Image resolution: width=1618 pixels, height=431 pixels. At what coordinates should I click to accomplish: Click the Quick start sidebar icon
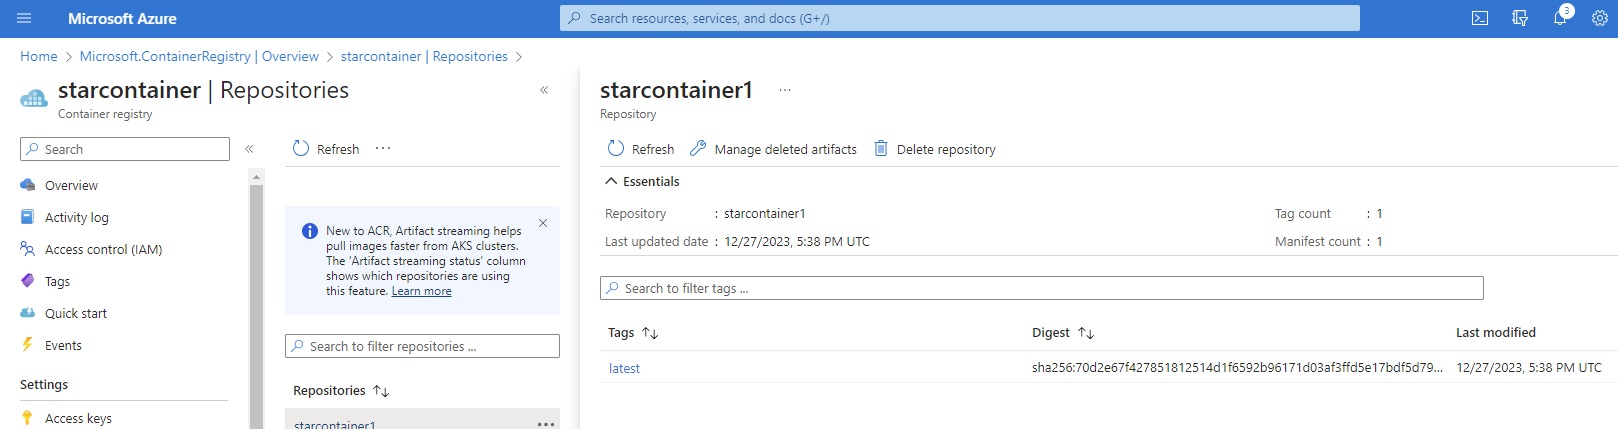(x=28, y=313)
